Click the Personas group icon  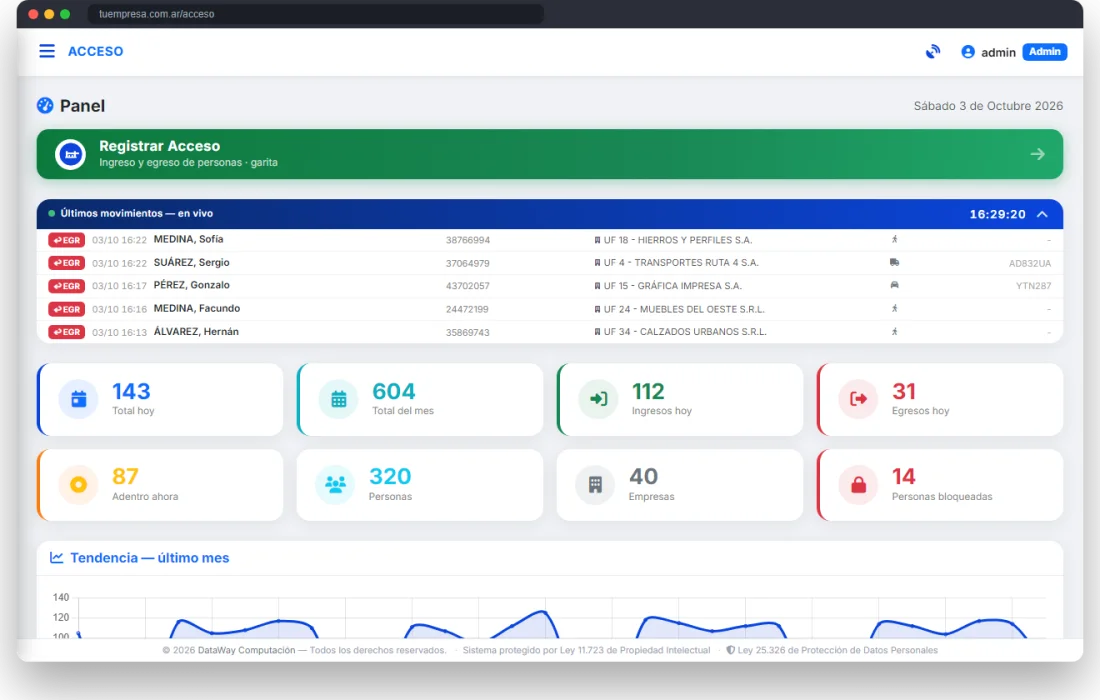pyautogui.click(x=335, y=485)
